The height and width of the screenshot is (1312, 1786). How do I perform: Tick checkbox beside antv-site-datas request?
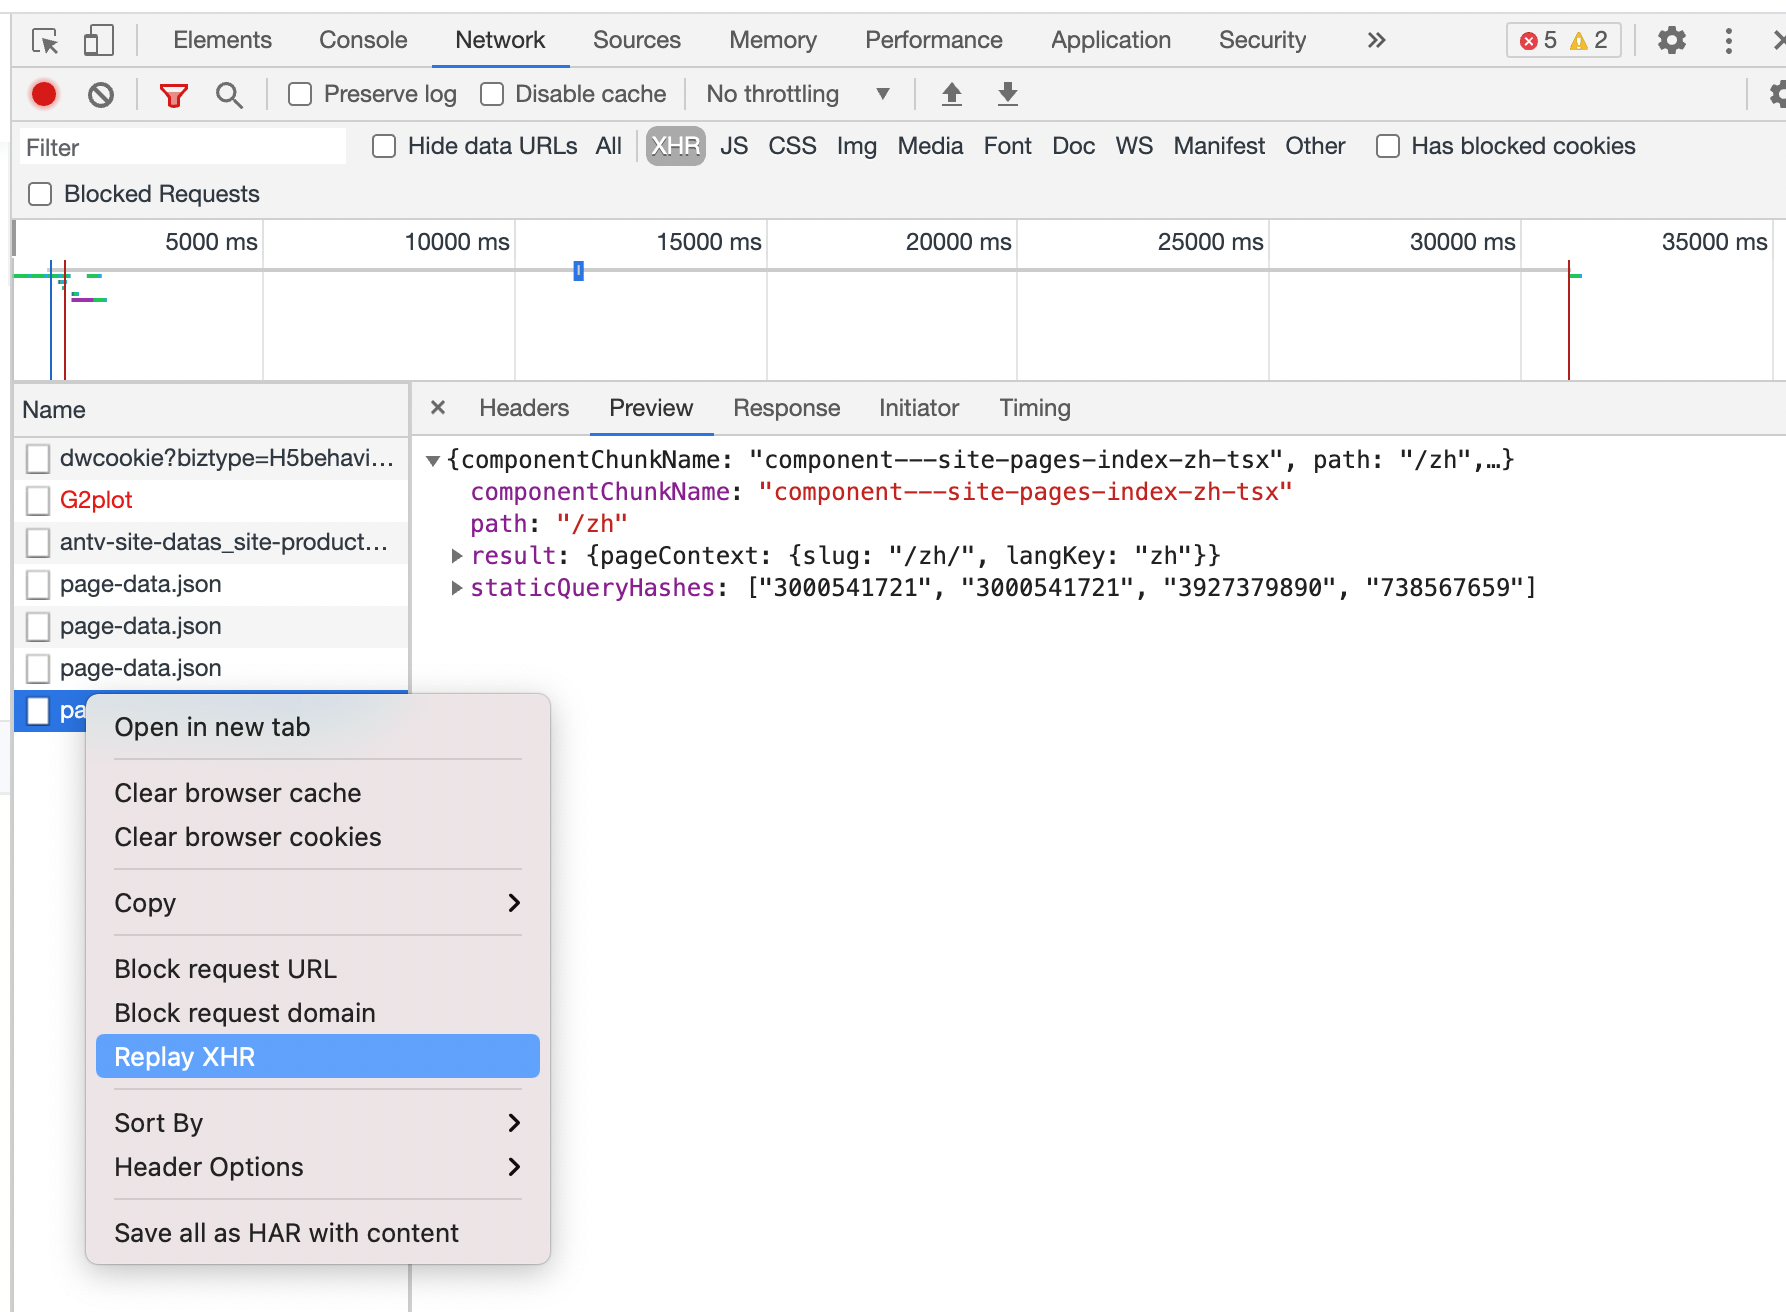(38, 543)
